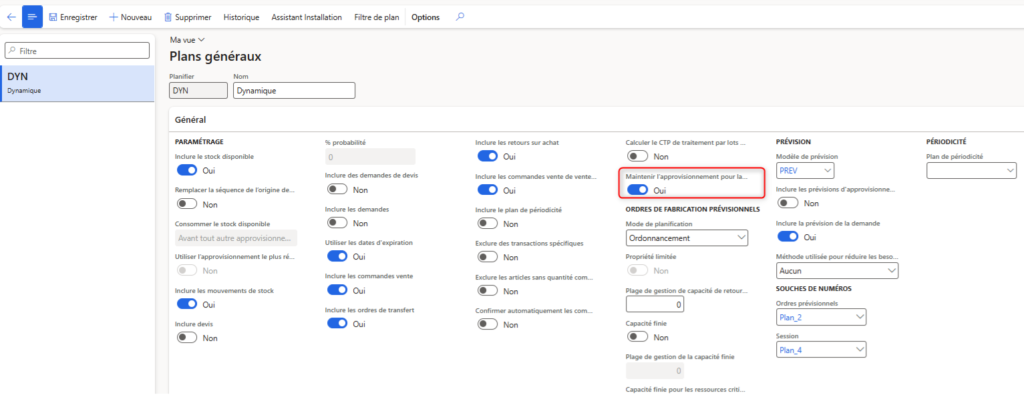Open the Options menu
Viewport: 1024px width, 405px height.
[x=425, y=17]
